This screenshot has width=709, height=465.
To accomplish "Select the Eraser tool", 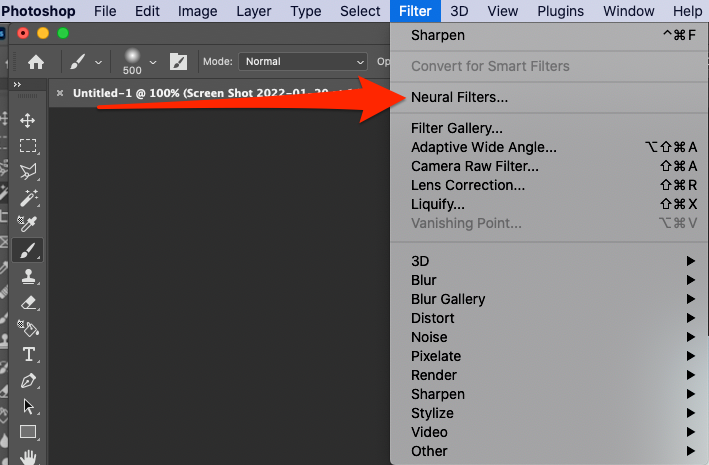I will tap(28, 302).
